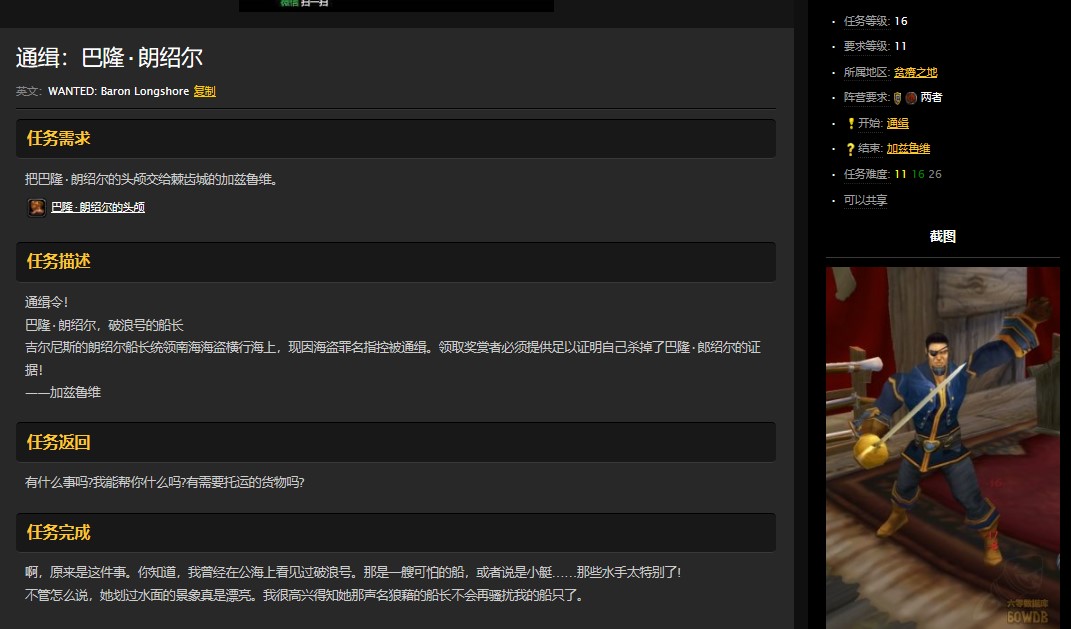1071x629 pixels.
Task: Click the 任务难度 label in sidebar
Action: coord(866,174)
